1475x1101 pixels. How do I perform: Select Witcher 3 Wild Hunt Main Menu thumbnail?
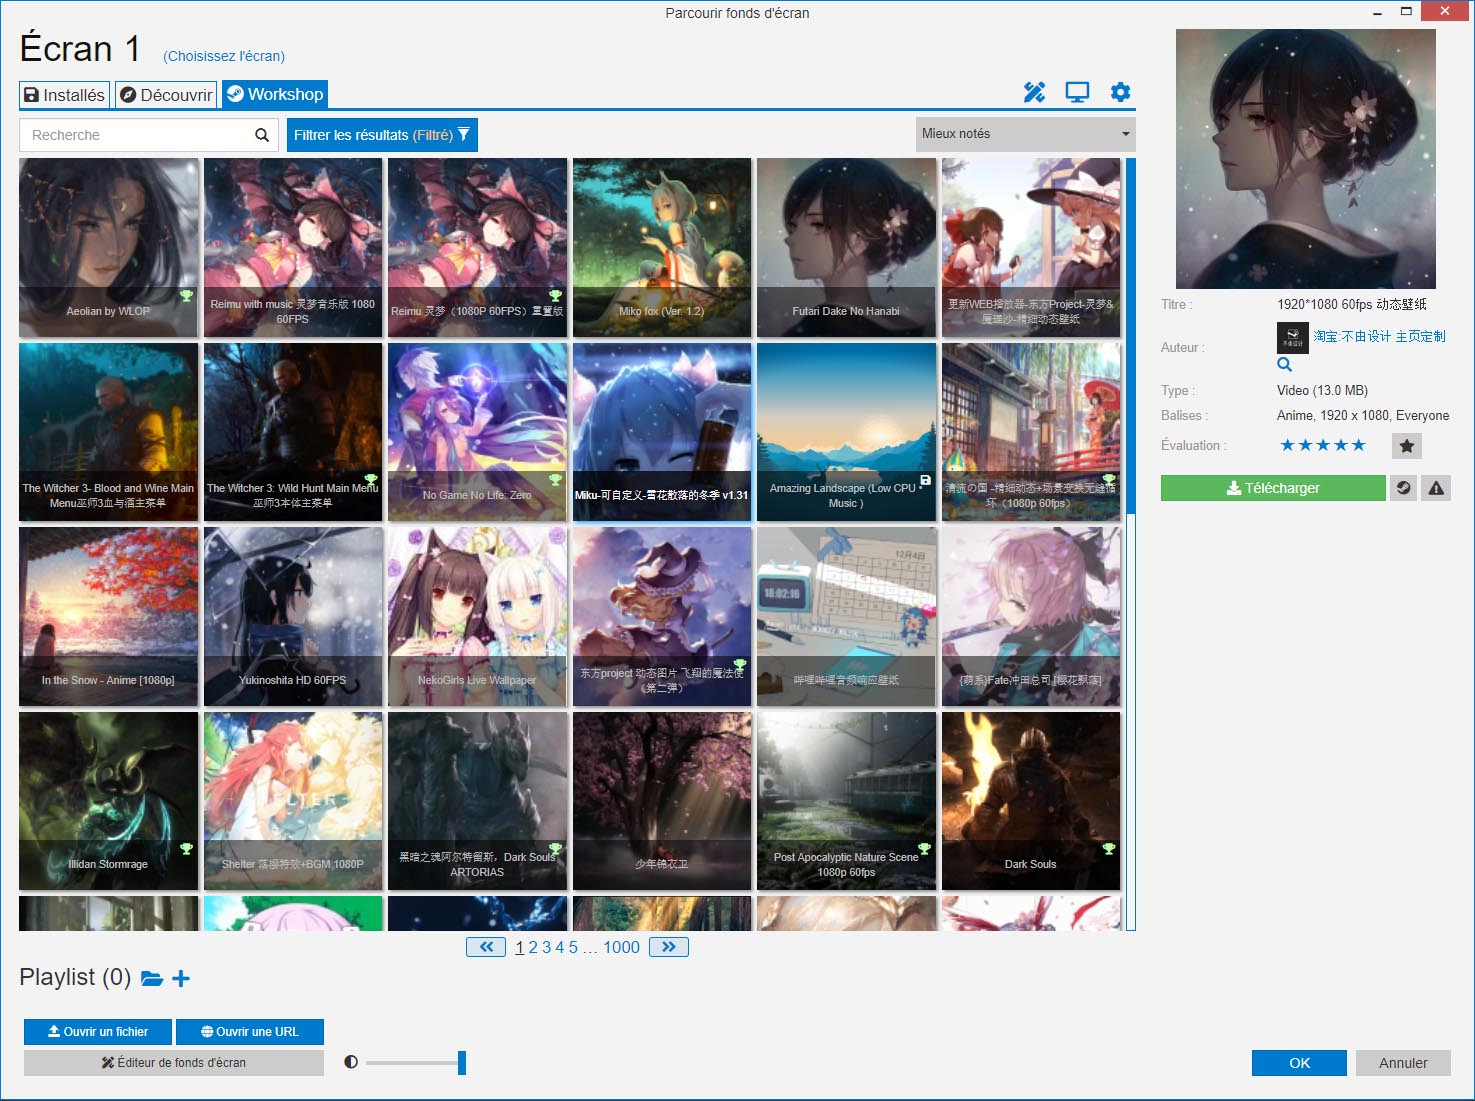[x=293, y=432]
